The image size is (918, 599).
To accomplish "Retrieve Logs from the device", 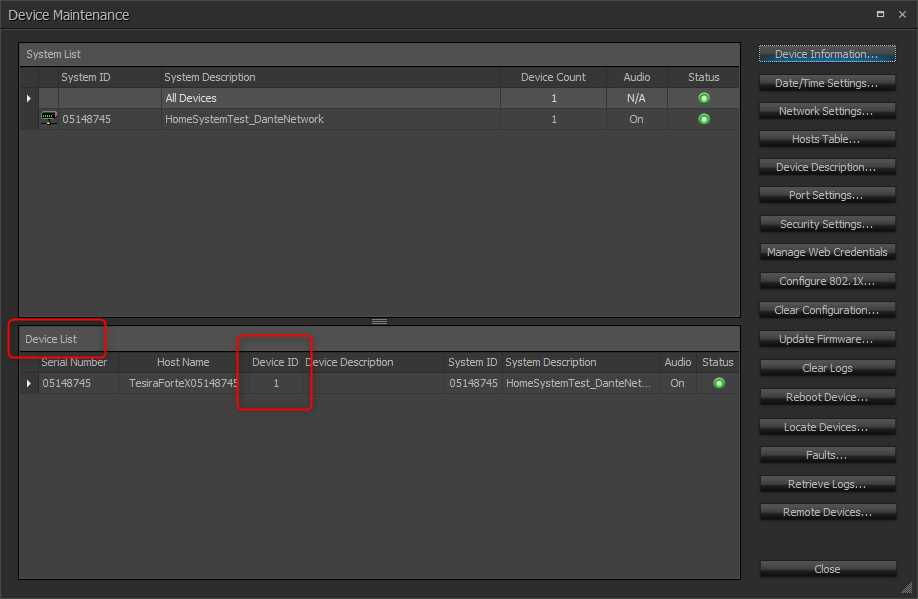I will [828, 483].
